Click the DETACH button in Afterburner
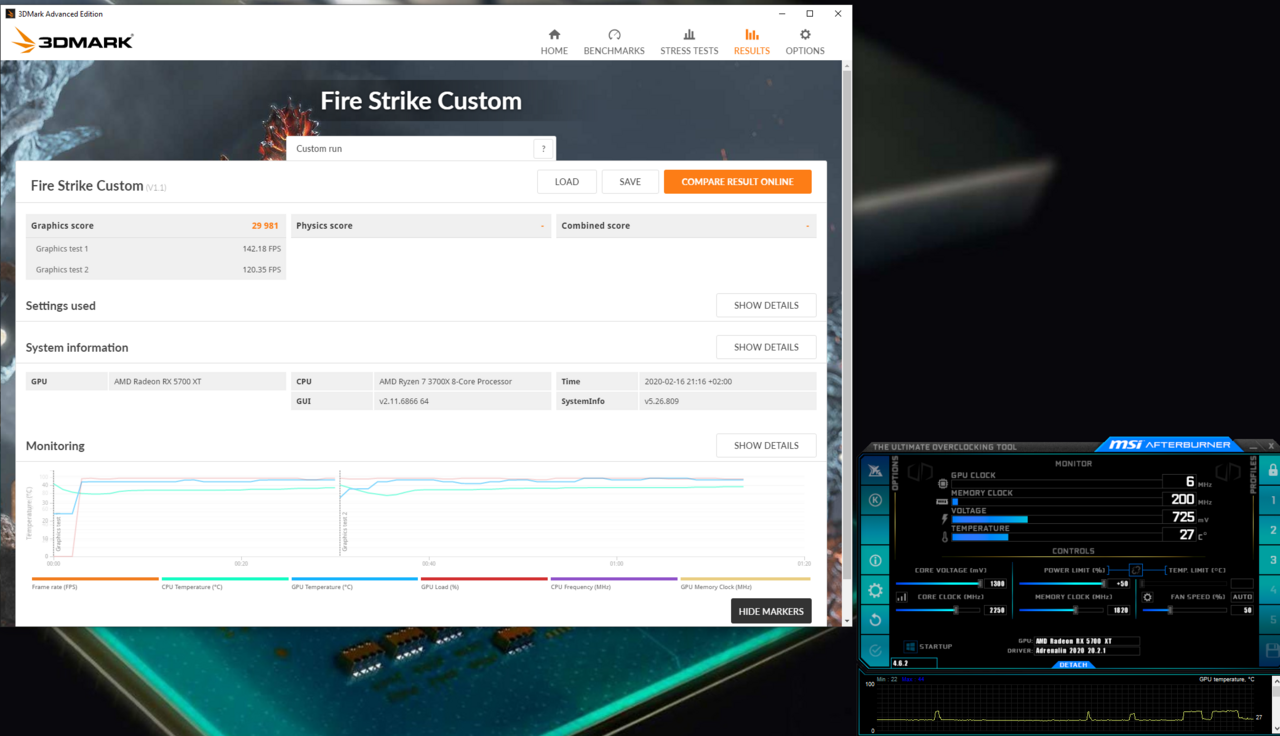The image size is (1280, 736). coord(1073,665)
